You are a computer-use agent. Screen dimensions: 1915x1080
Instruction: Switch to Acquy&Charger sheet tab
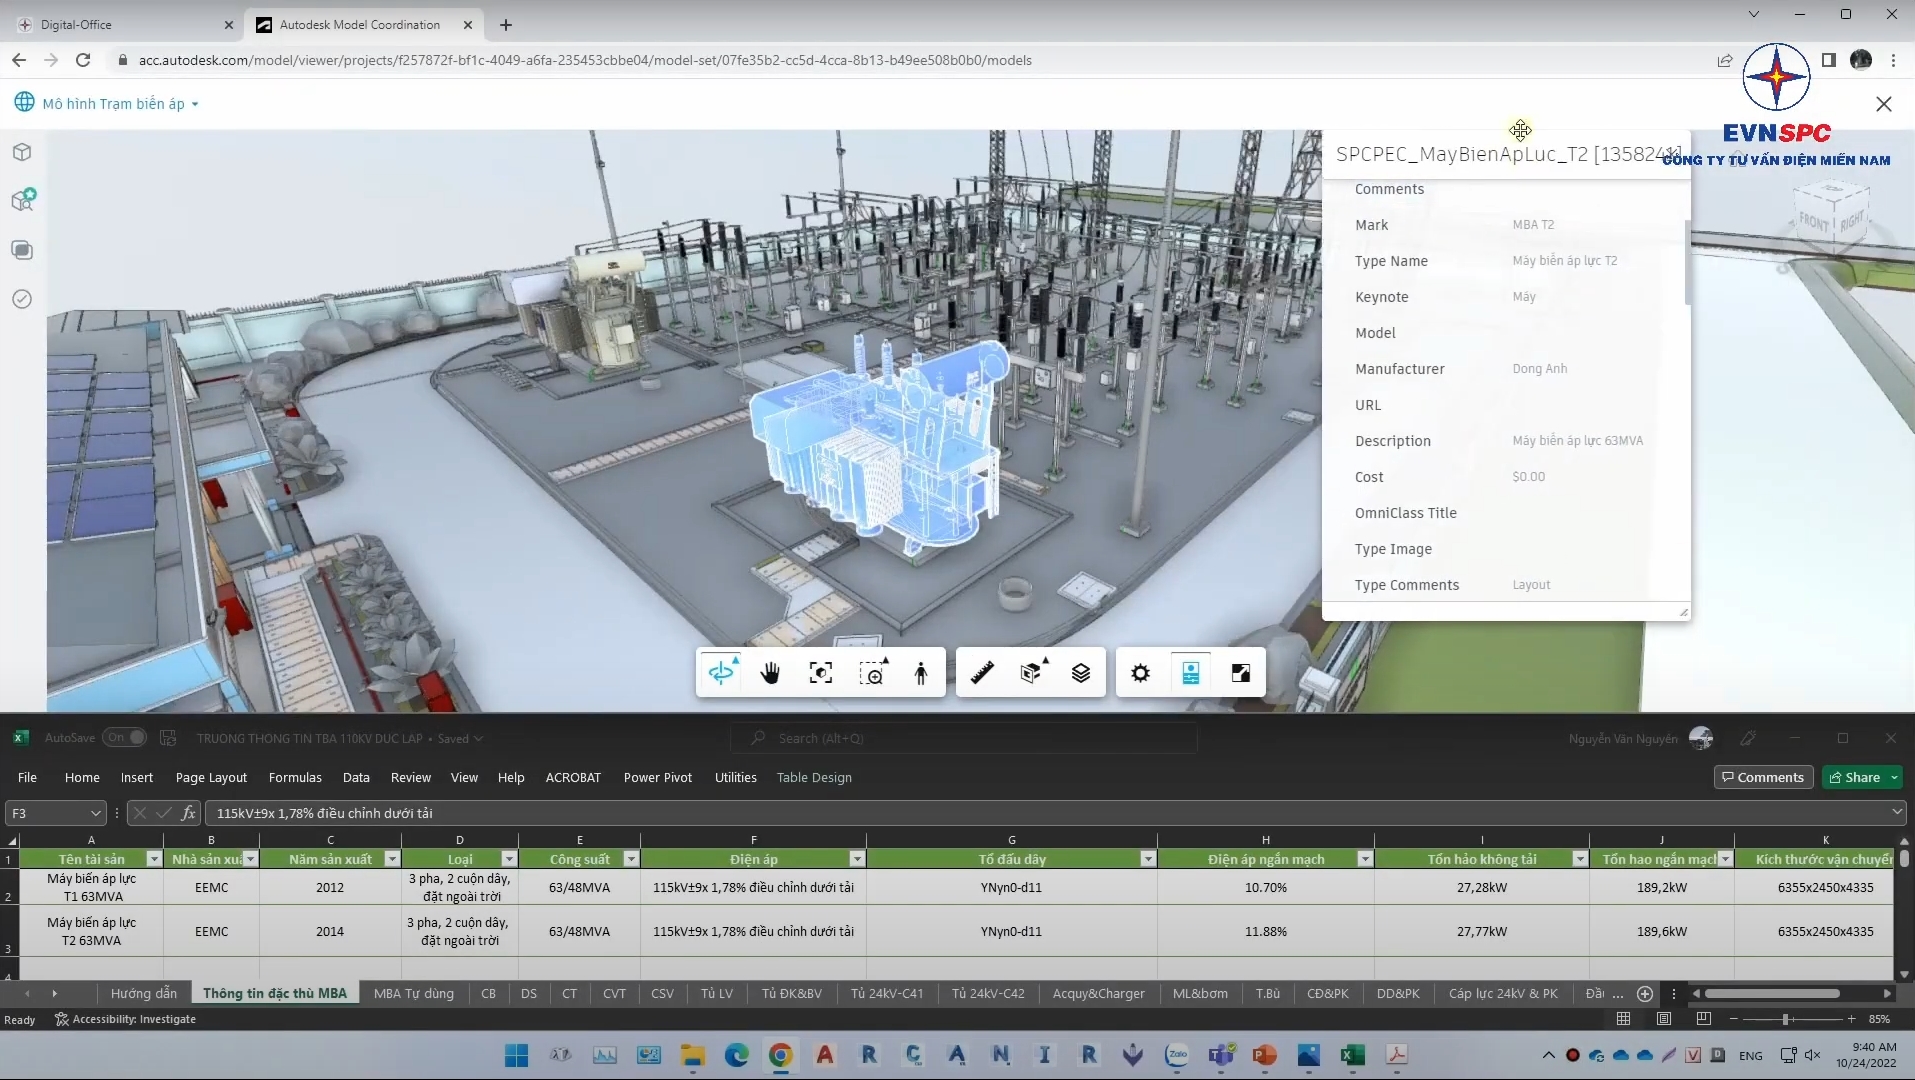click(1098, 994)
